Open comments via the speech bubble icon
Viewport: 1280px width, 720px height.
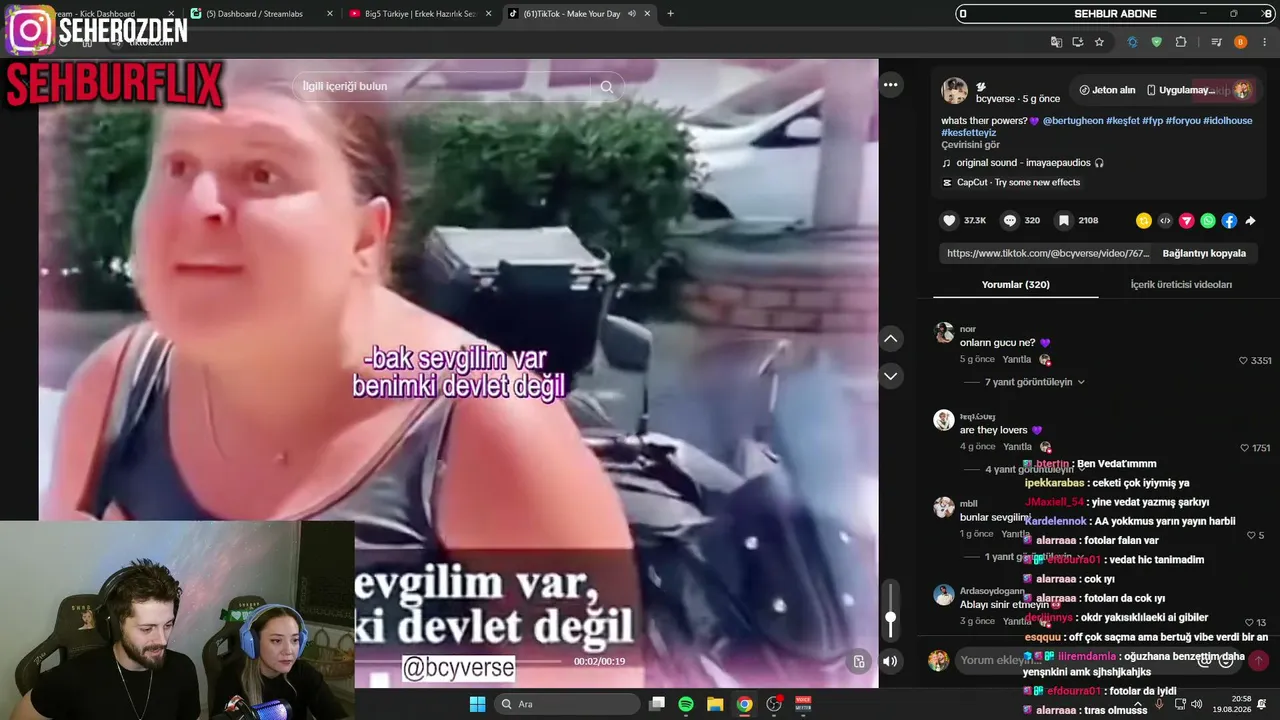1010,220
